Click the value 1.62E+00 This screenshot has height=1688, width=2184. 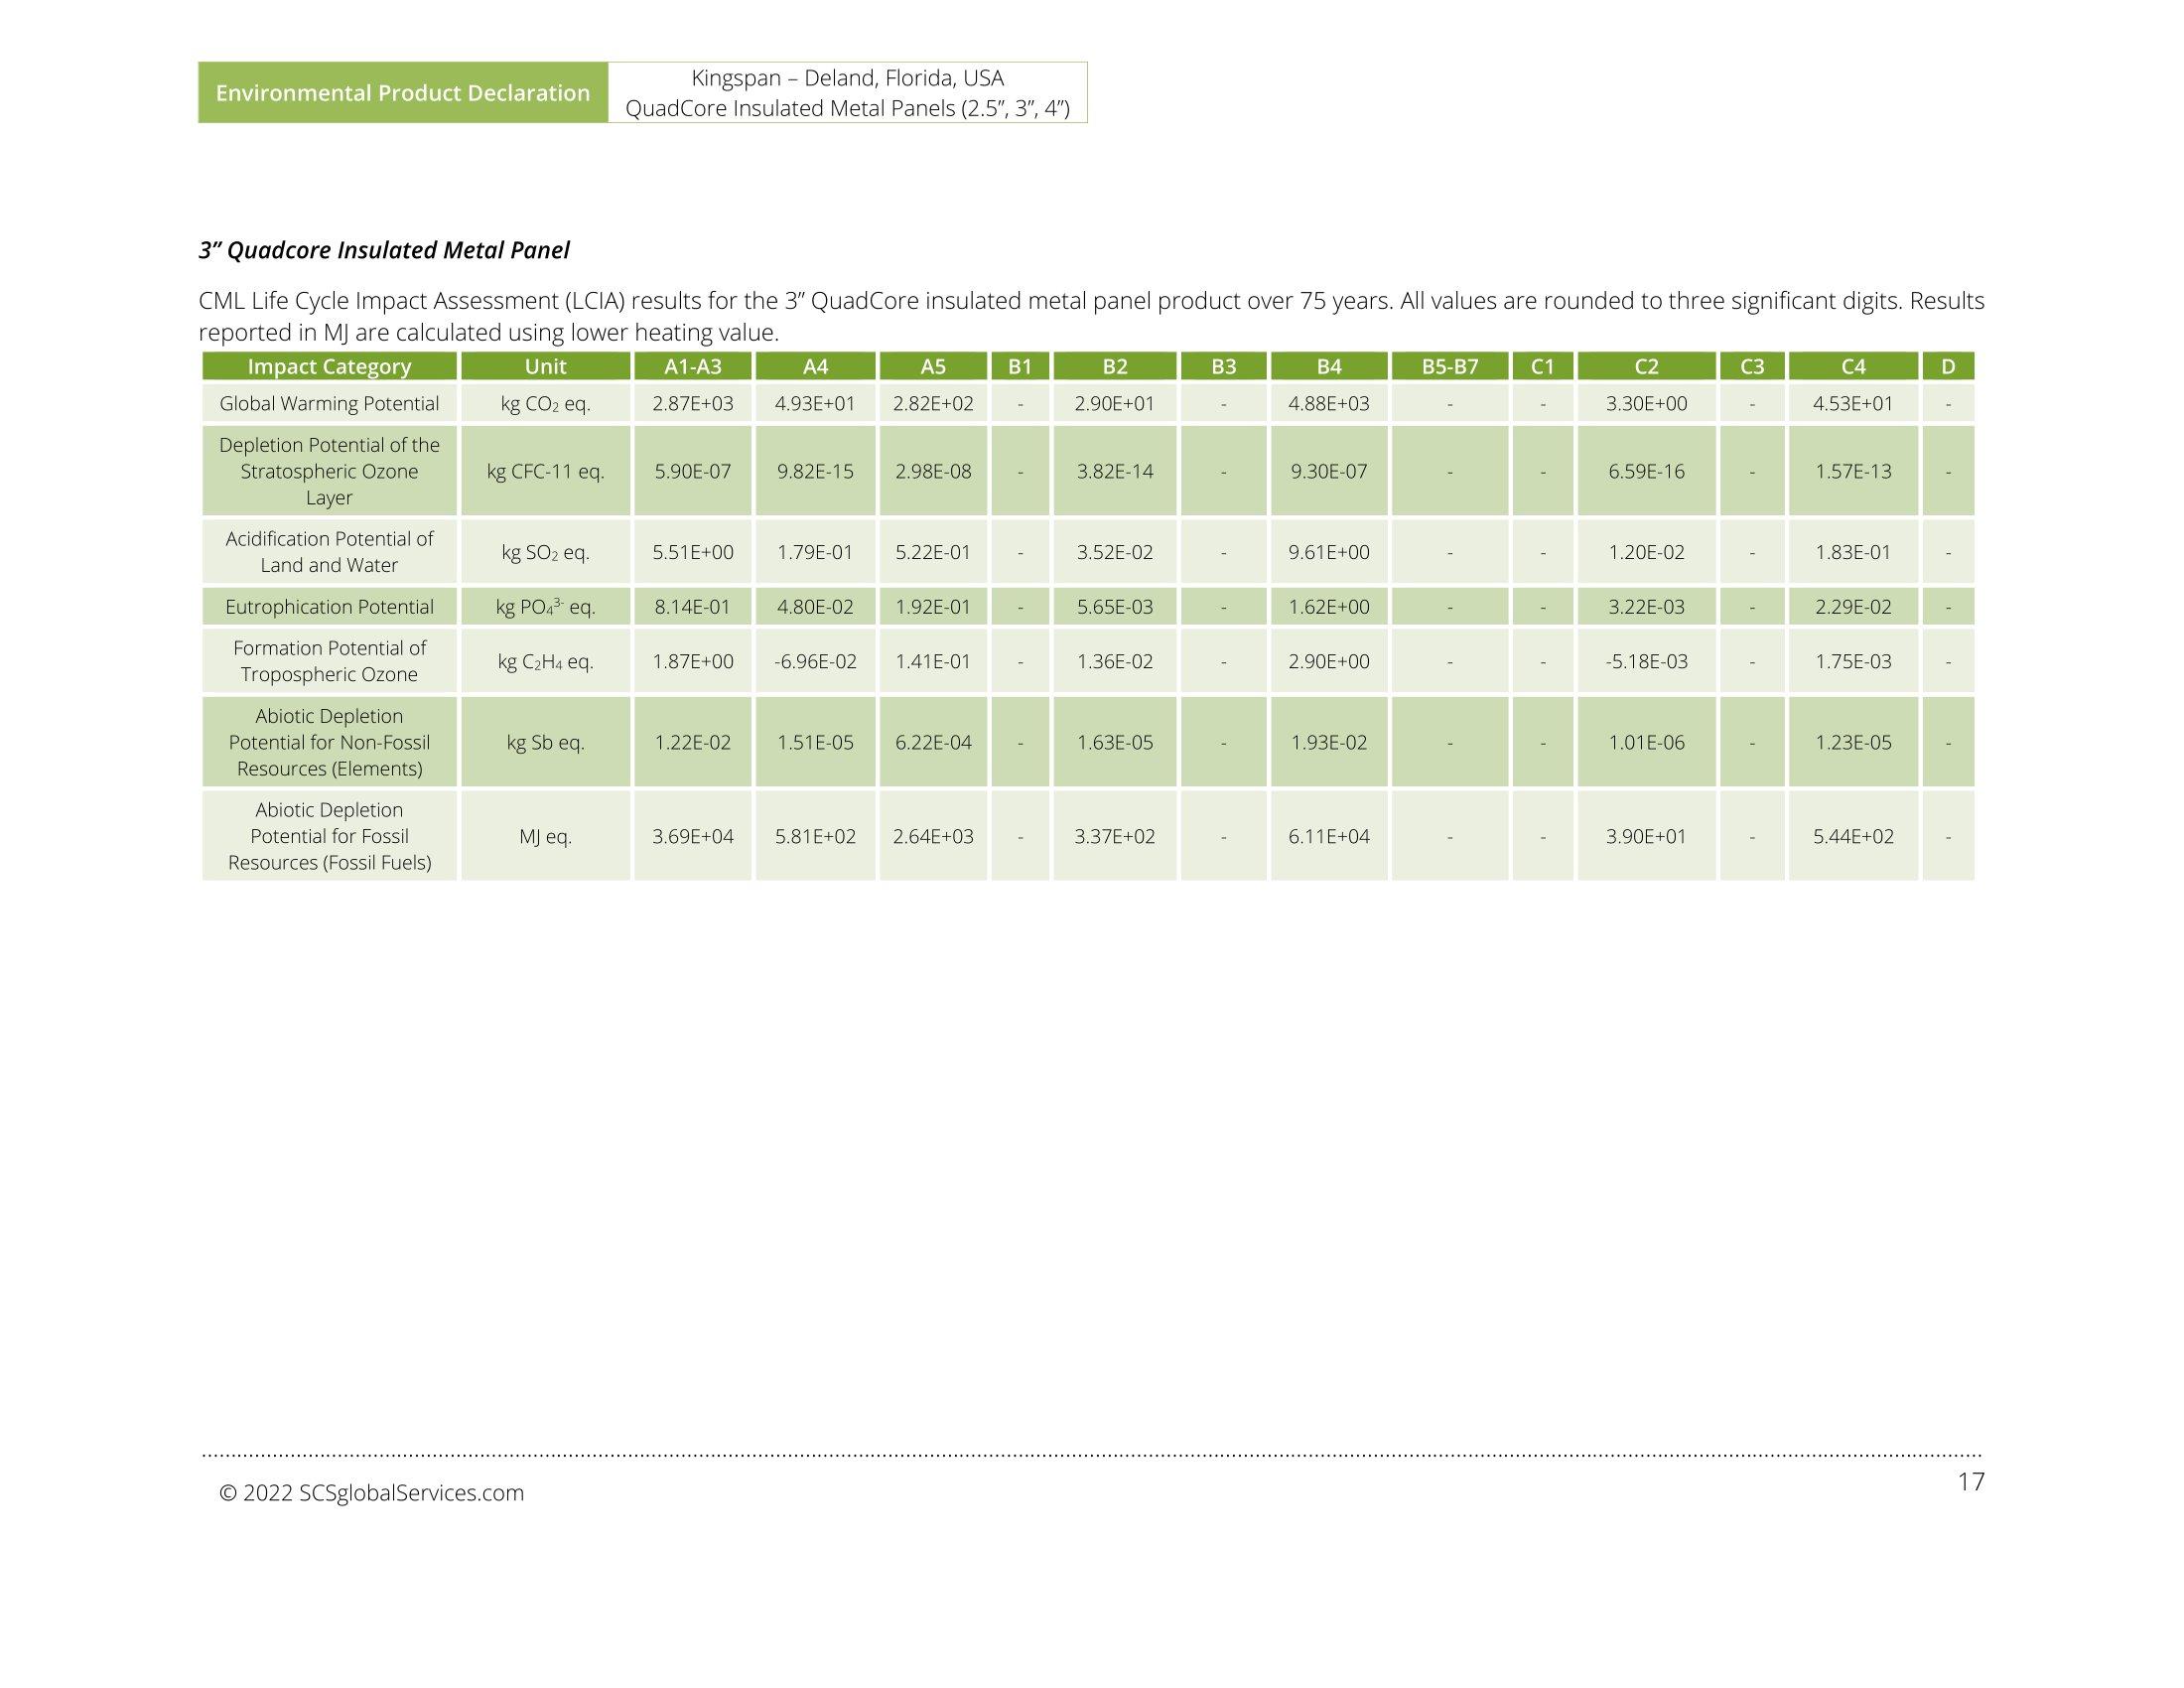1329,607
